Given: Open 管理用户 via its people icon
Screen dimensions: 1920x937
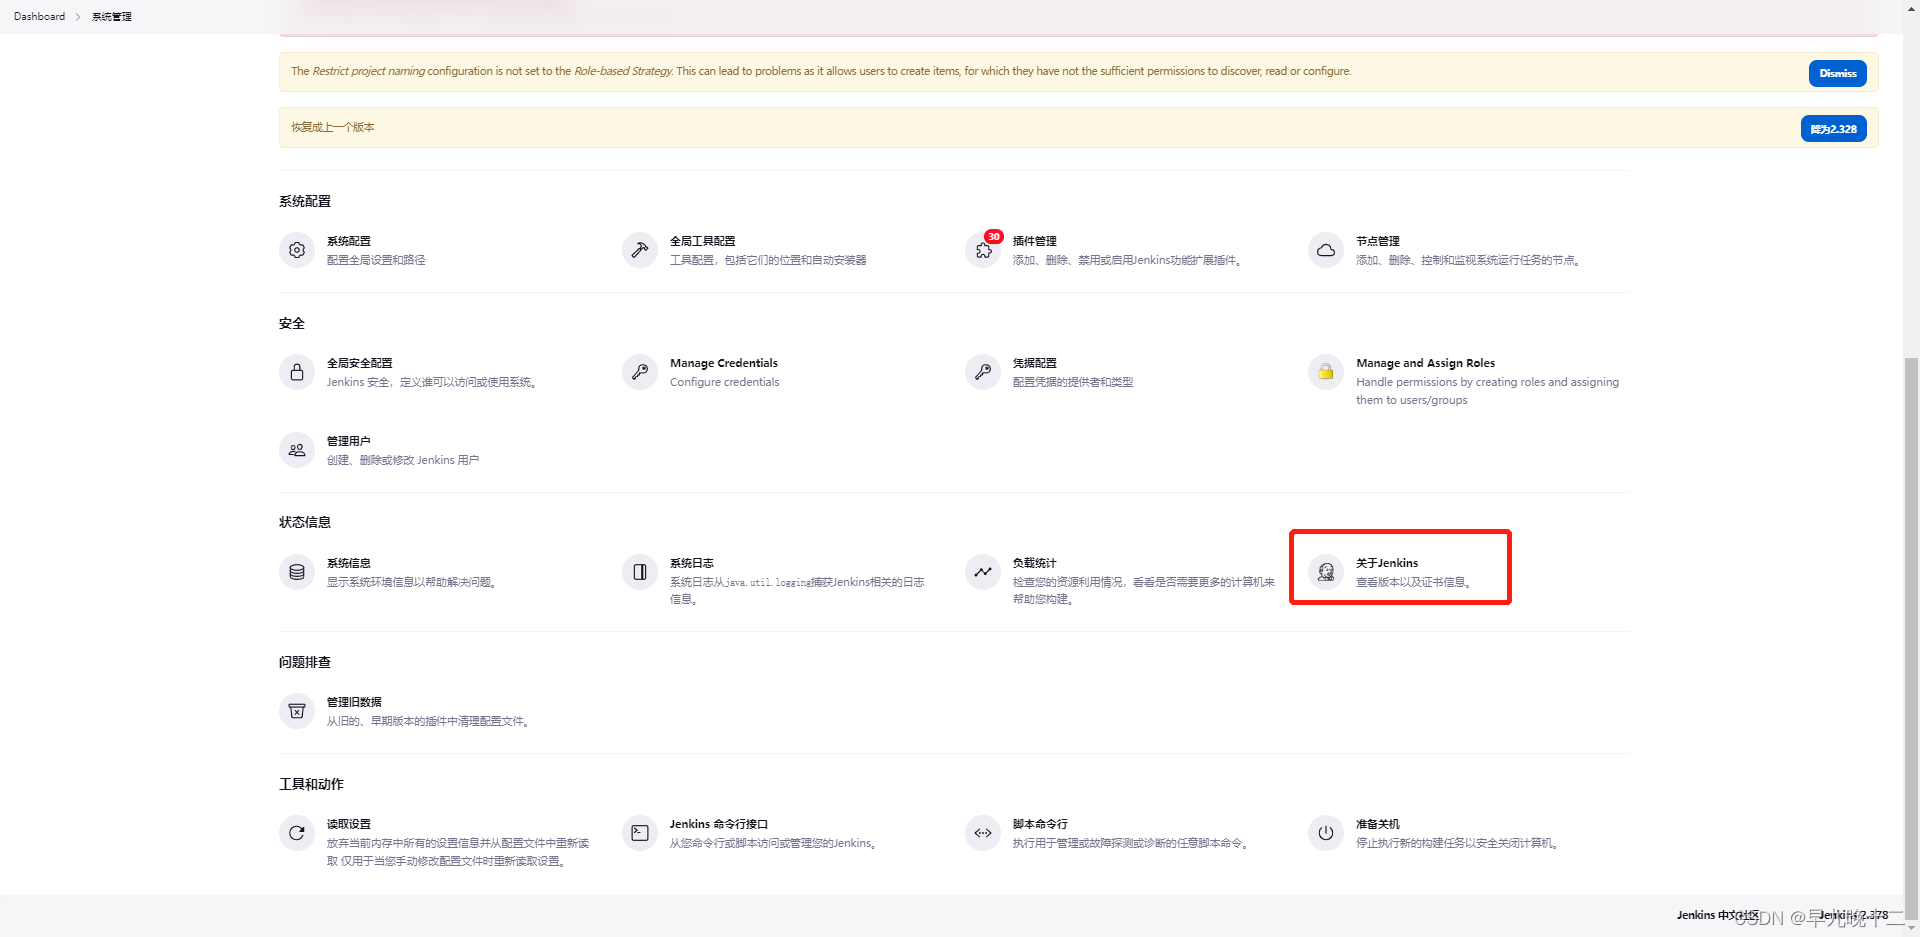Looking at the screenshot, I should tap(297, 450).
